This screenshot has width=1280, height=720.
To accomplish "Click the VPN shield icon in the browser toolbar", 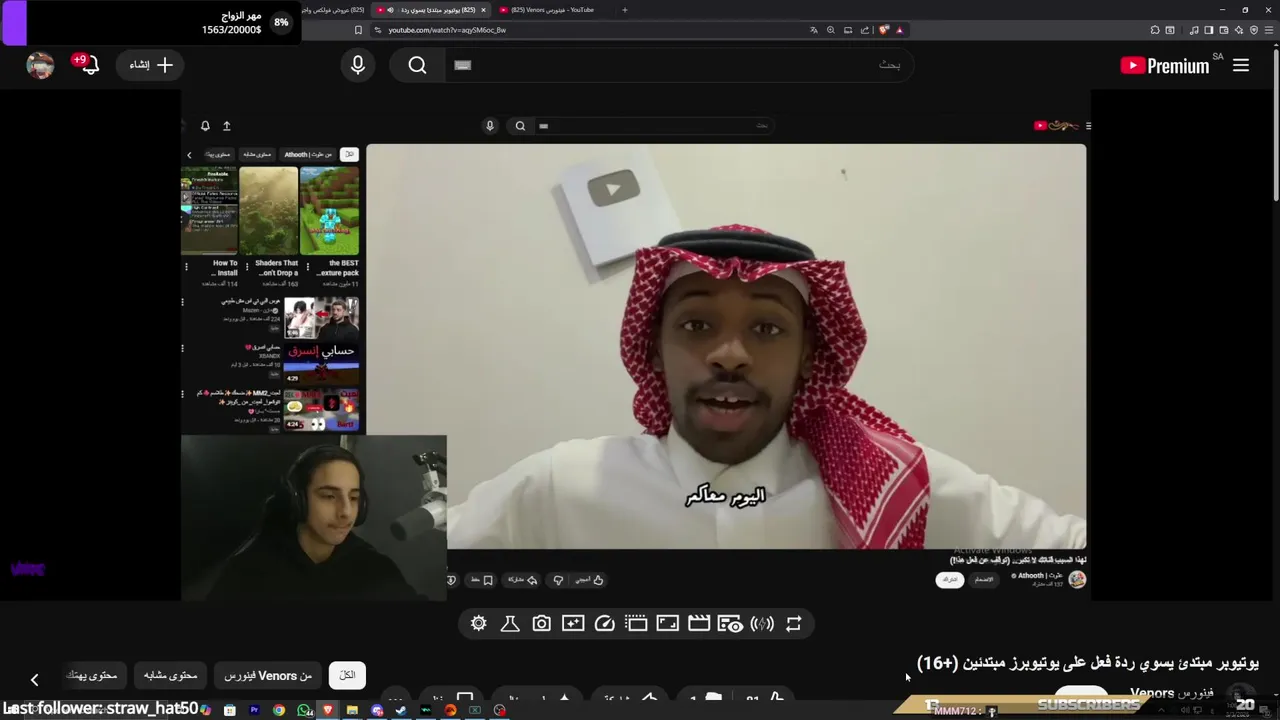I will coord(1254,30).
